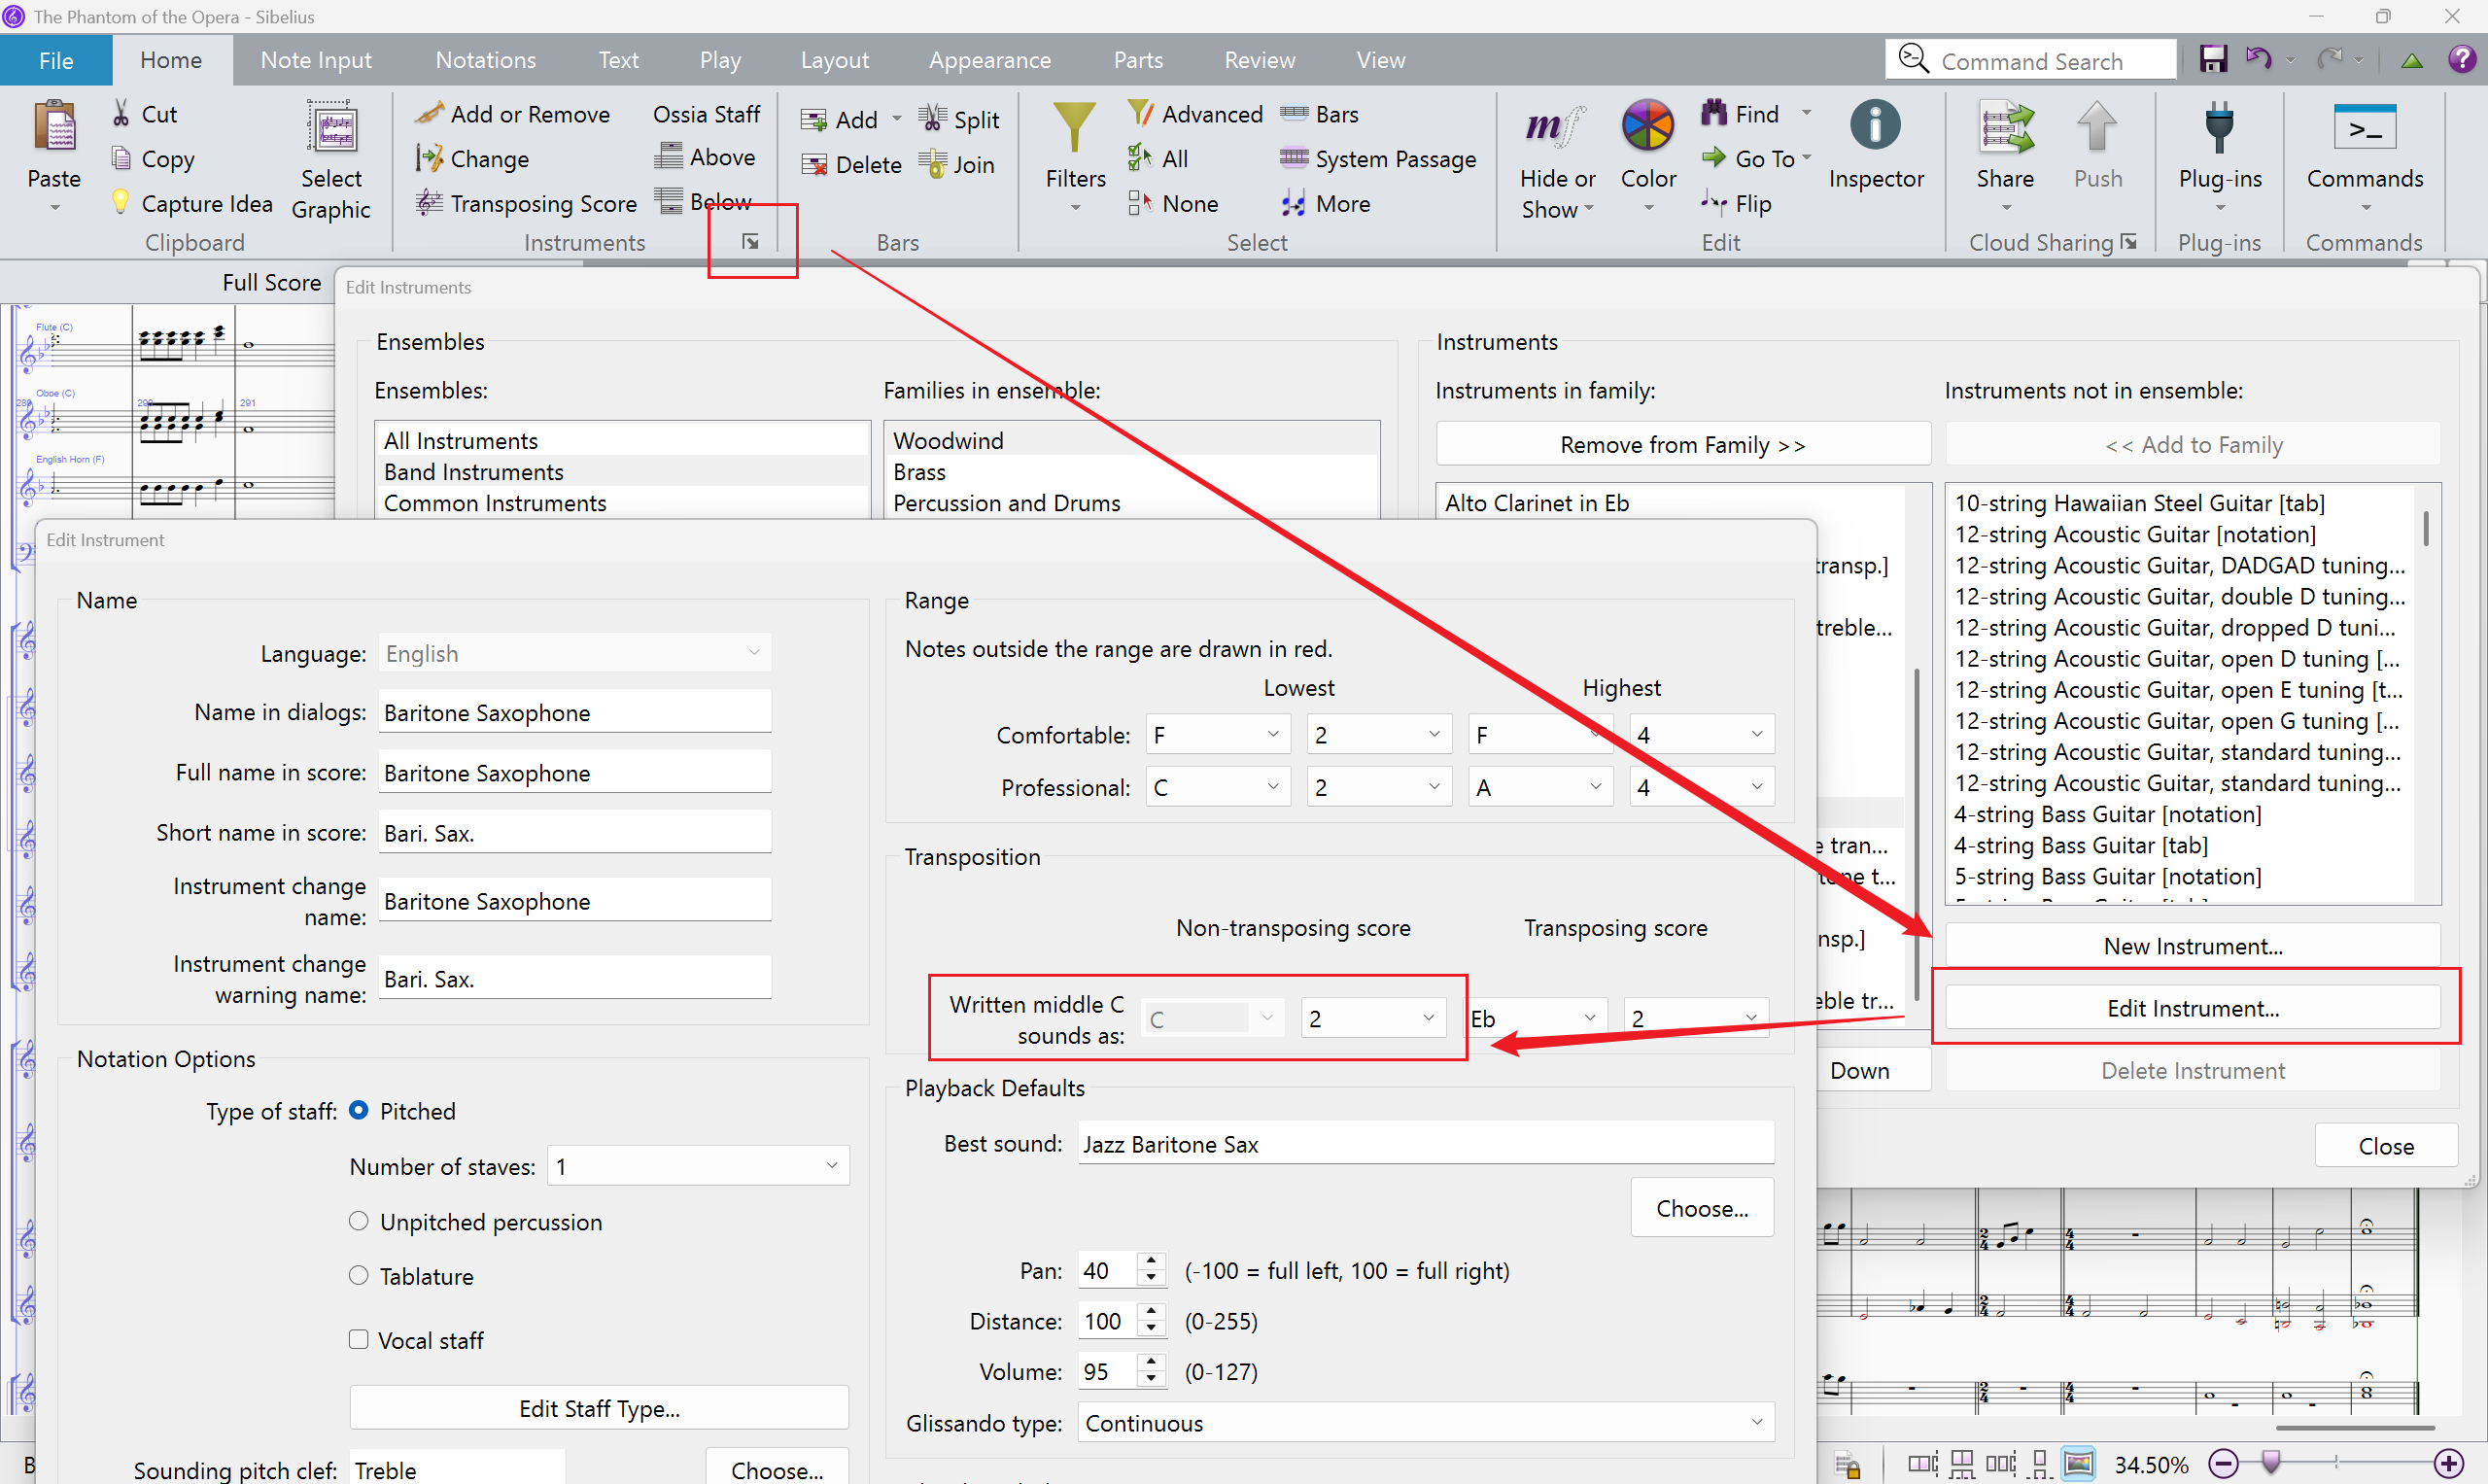Click the zoom slider handle

(x=2272, y=1463)
